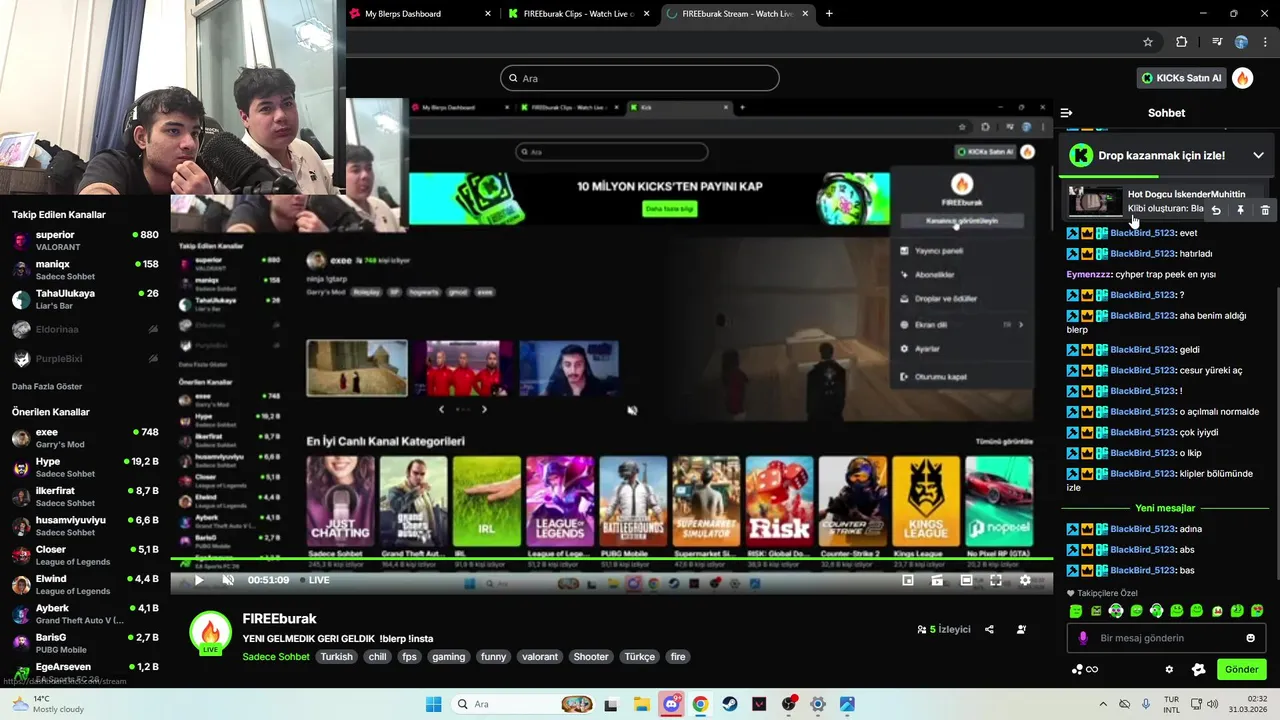Click the 5 İzleyici viewer count
Viewport: 1280px width, 720px height.
pos(943,629)
